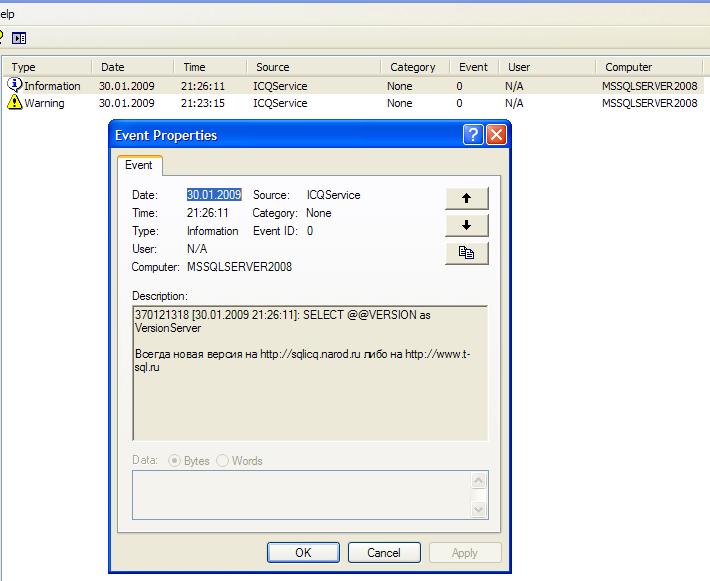Click the Apply button

pyautogui.click(x=465, y=552)
